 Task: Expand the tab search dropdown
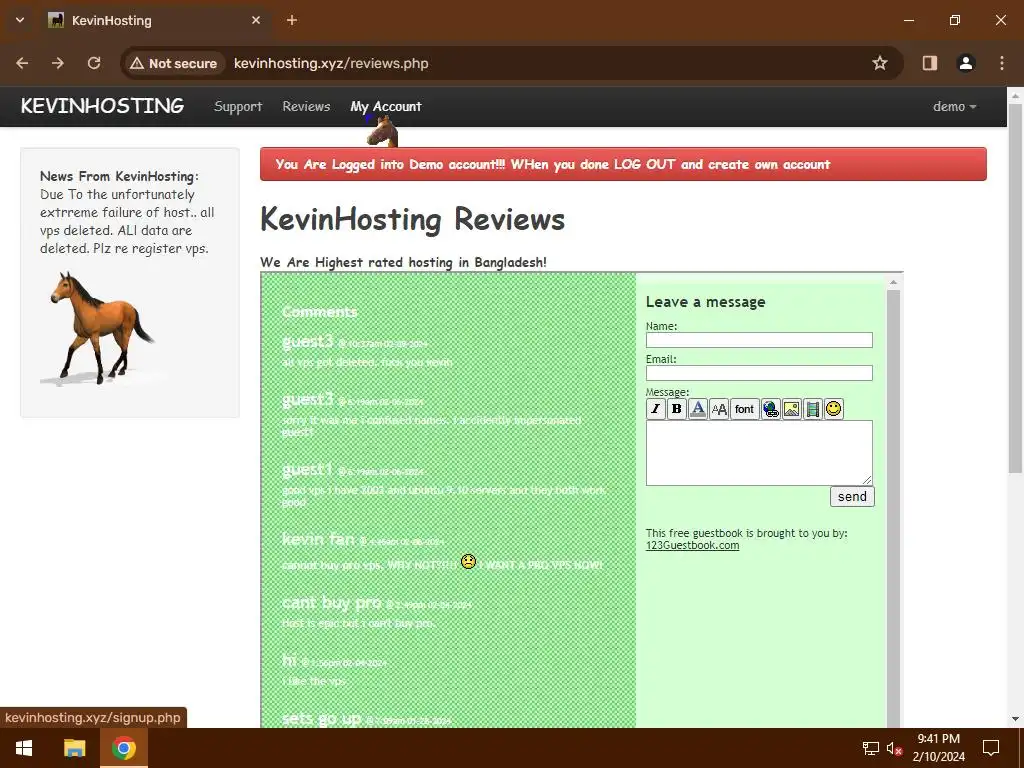click(20, 20)
